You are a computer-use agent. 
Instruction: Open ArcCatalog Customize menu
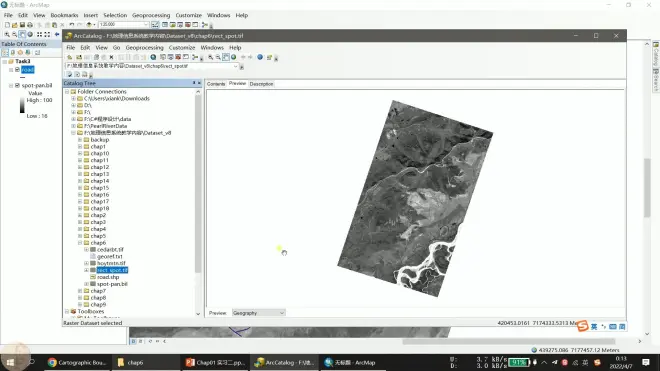point(182,48)
